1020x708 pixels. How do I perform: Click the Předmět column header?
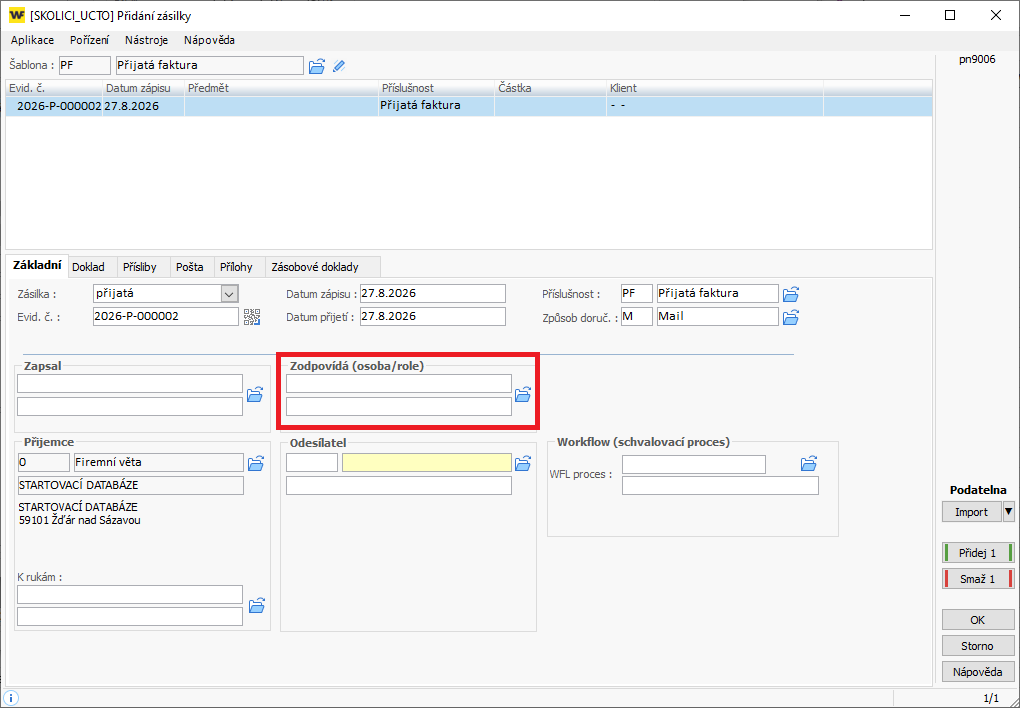281,88
